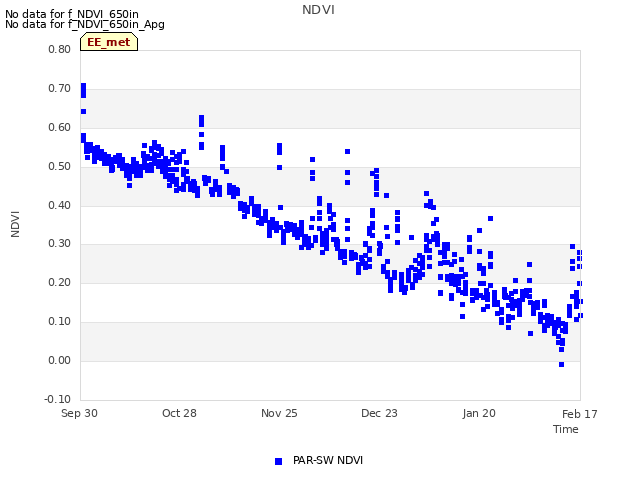Click the Dec 23 date tick label

point(379,413)
